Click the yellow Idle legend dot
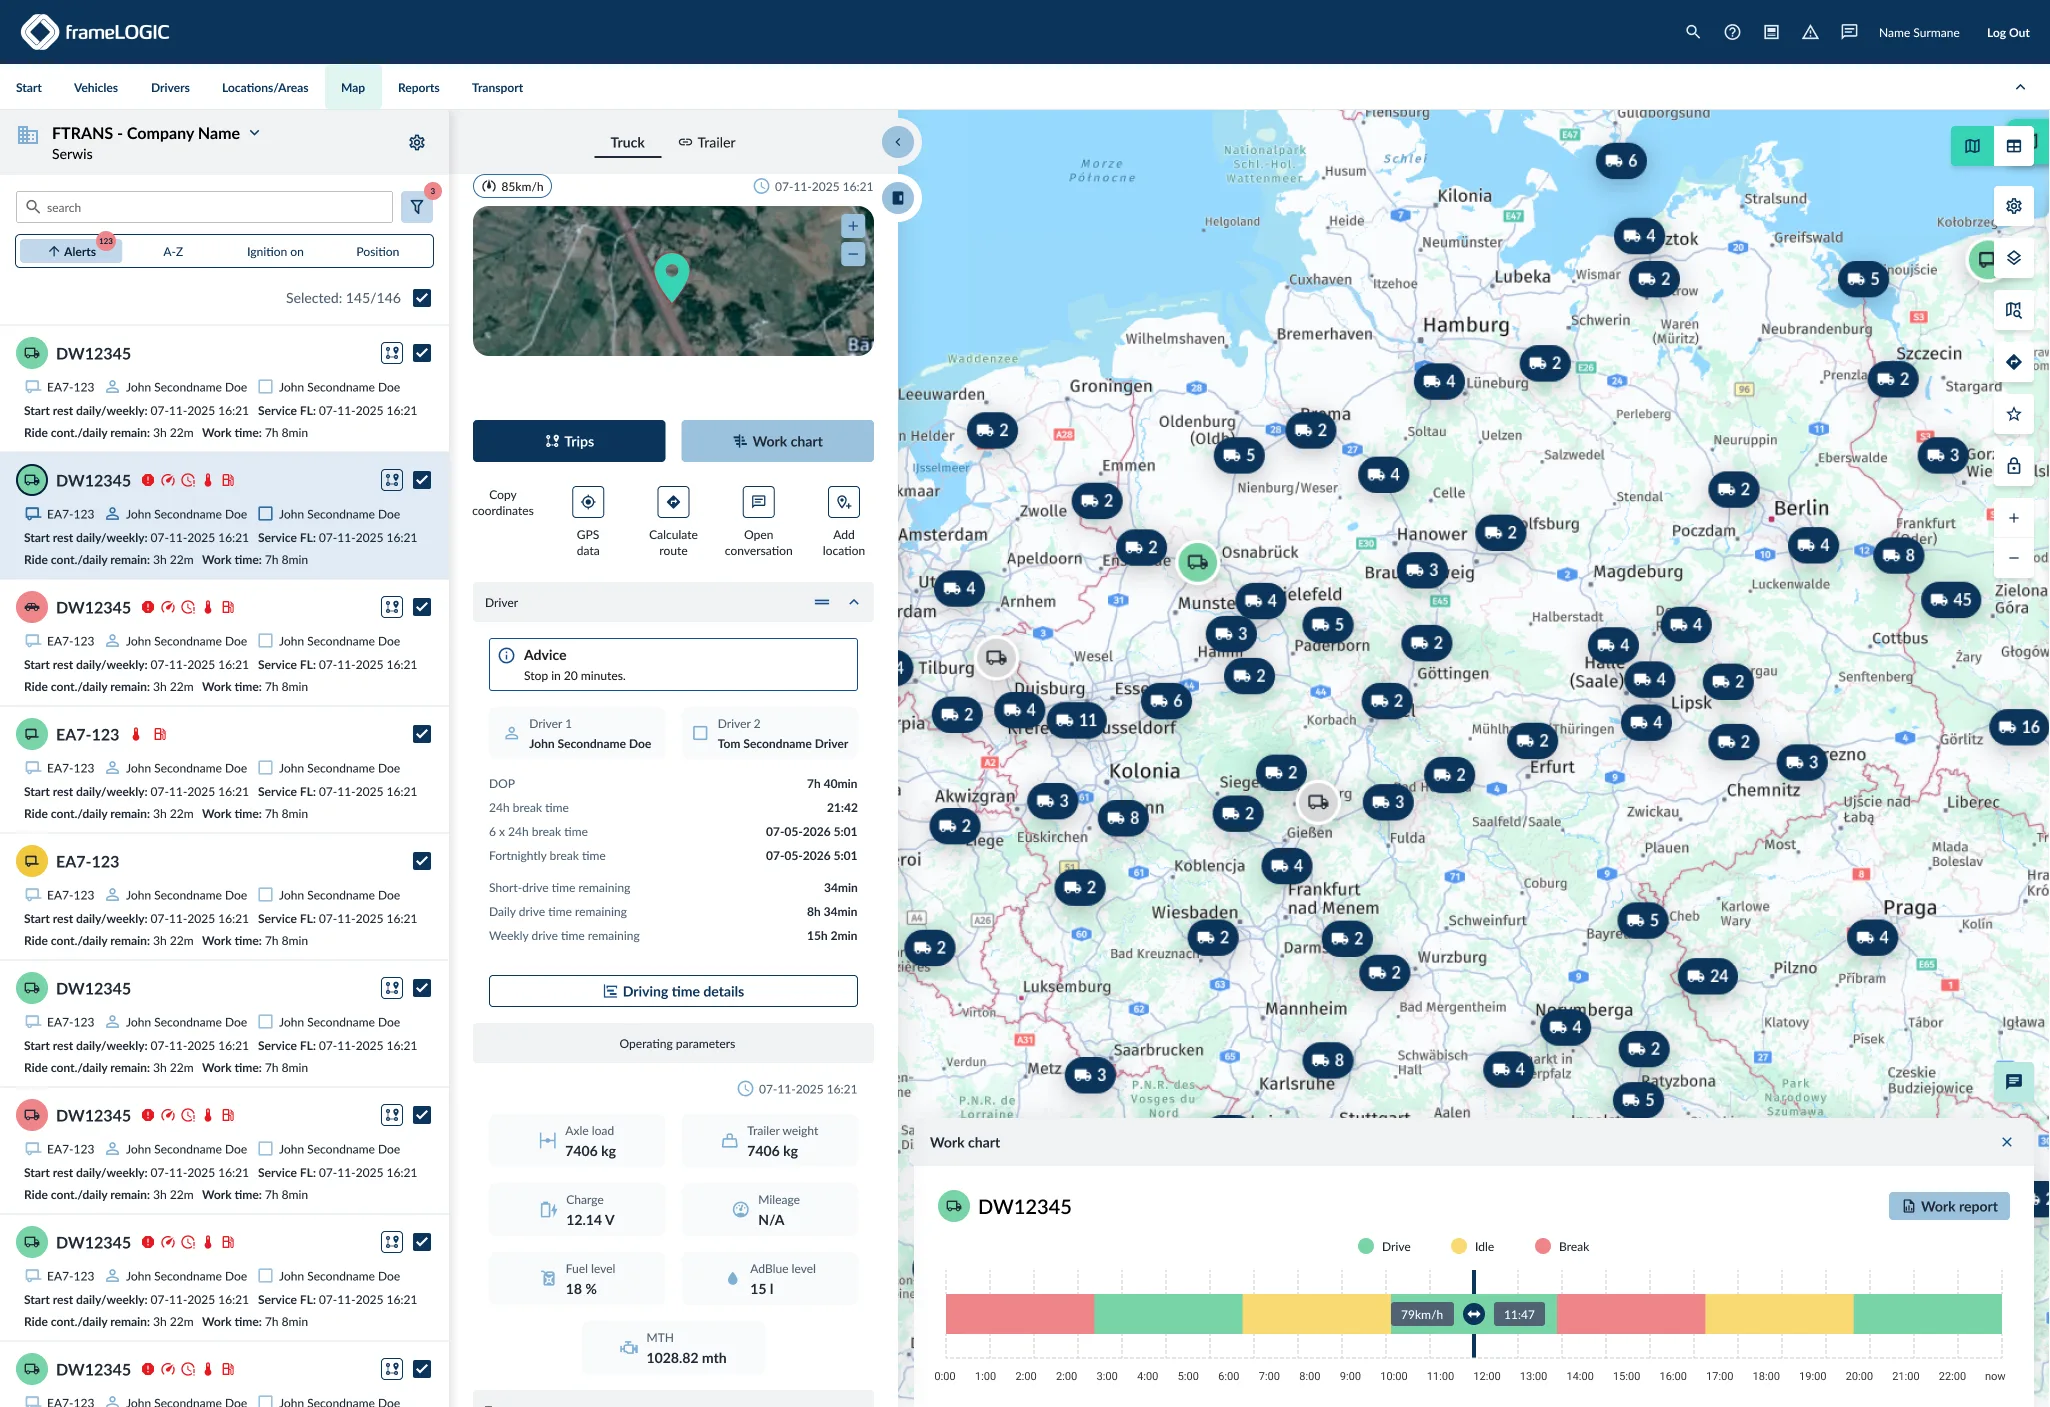Screen dimensions: 2050x1407 coord(1458,1246)
